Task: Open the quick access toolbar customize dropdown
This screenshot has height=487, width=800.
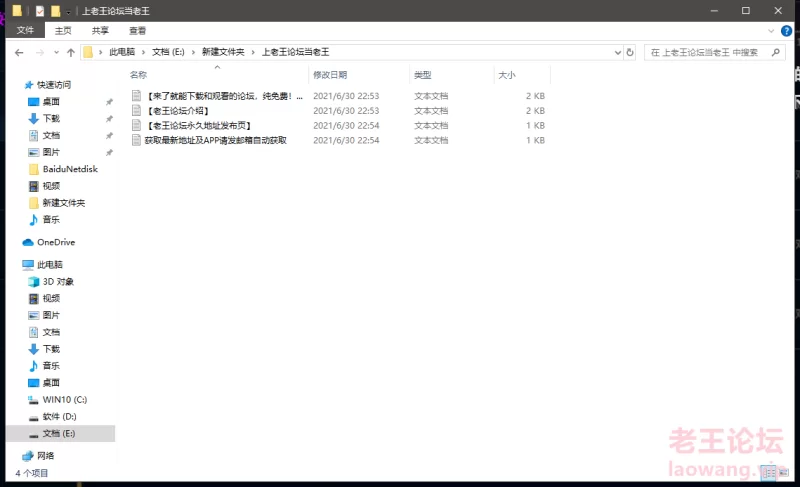Action: 68,11
